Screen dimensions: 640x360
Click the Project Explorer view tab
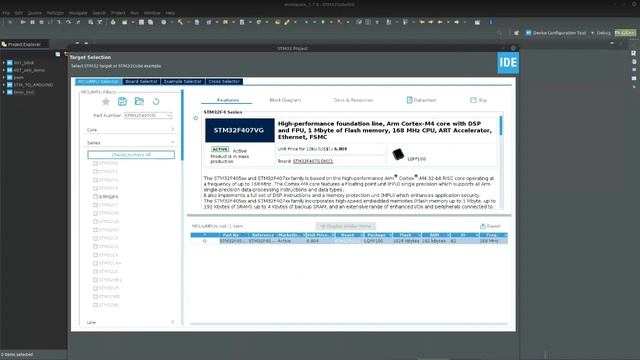click(24, 44)
